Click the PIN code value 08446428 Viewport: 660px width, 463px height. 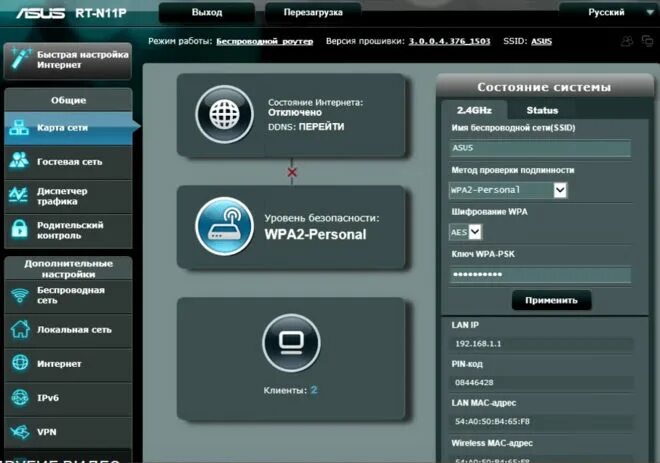474,383
